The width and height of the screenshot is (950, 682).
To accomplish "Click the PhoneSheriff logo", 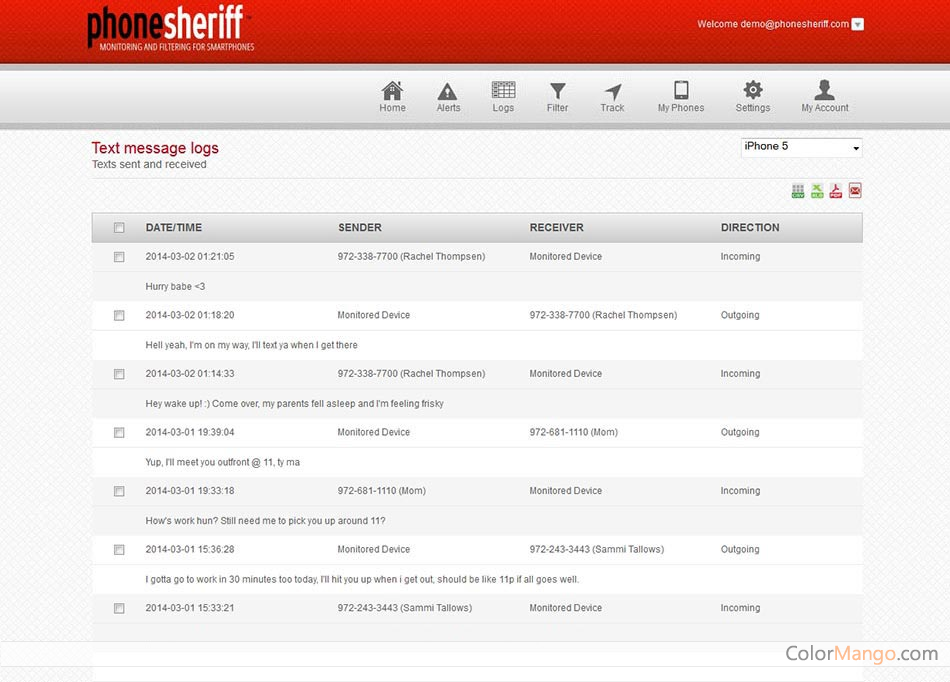I will pyautogui.click(x=170, y=28).
